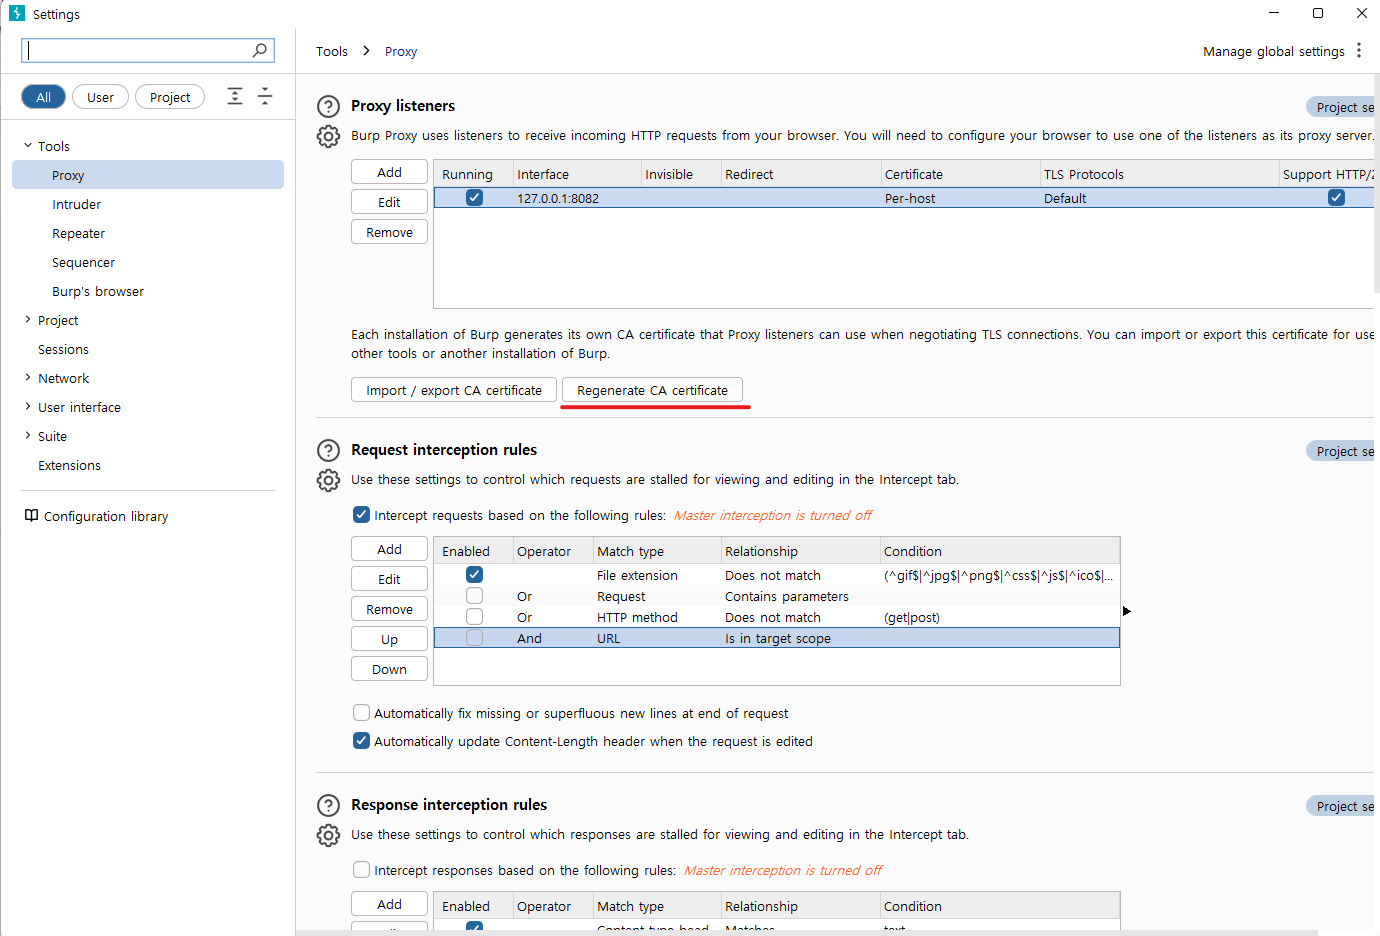1380x936 pixels.
Task: Click the Interface column header in listeners table
Action: coord(577,174)
